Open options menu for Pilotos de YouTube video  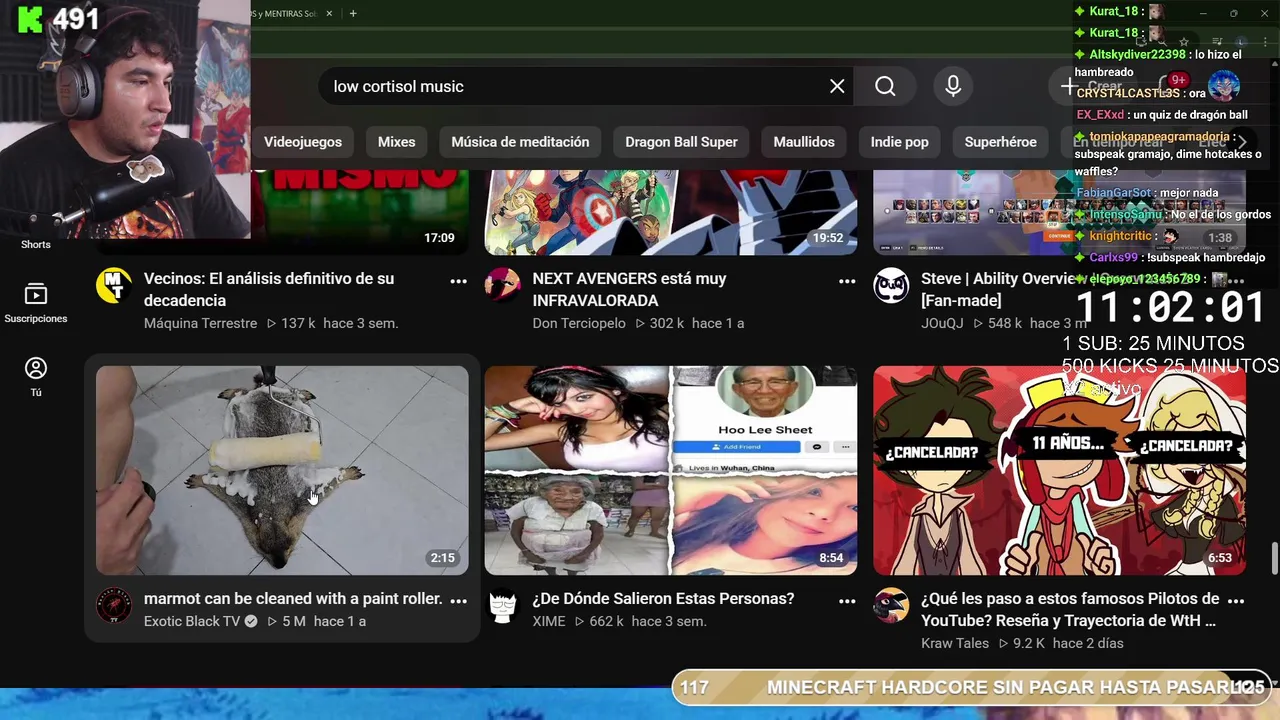click(x=1236, y=601)
